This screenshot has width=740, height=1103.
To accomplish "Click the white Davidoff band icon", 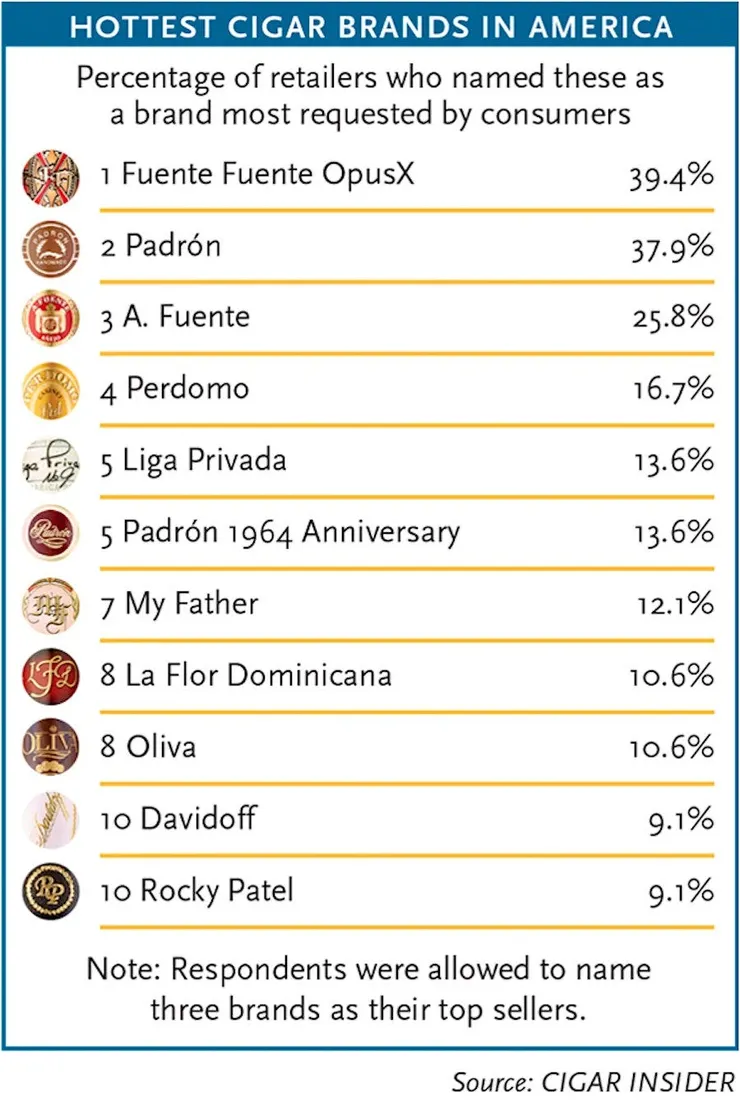I will click(x=51, y=820).
